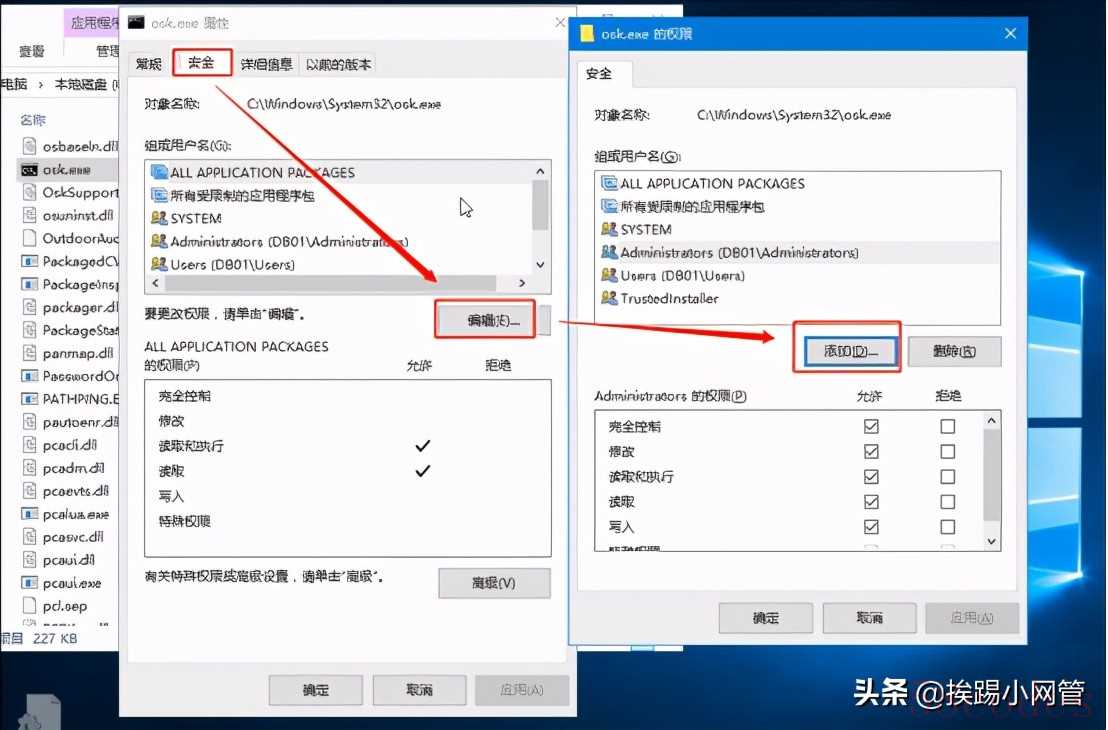This screenshot has width=1108, height=730.
Task: Click the Add (D) button in permissions
Action: pyautogui.click(x=851, y=351)
